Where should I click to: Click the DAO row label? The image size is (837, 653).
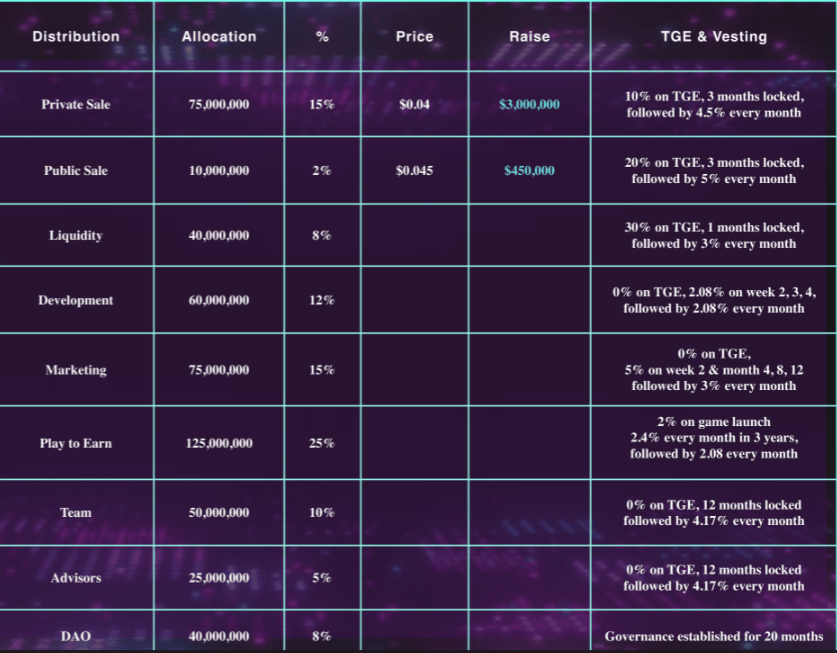[x=76, y=636]
